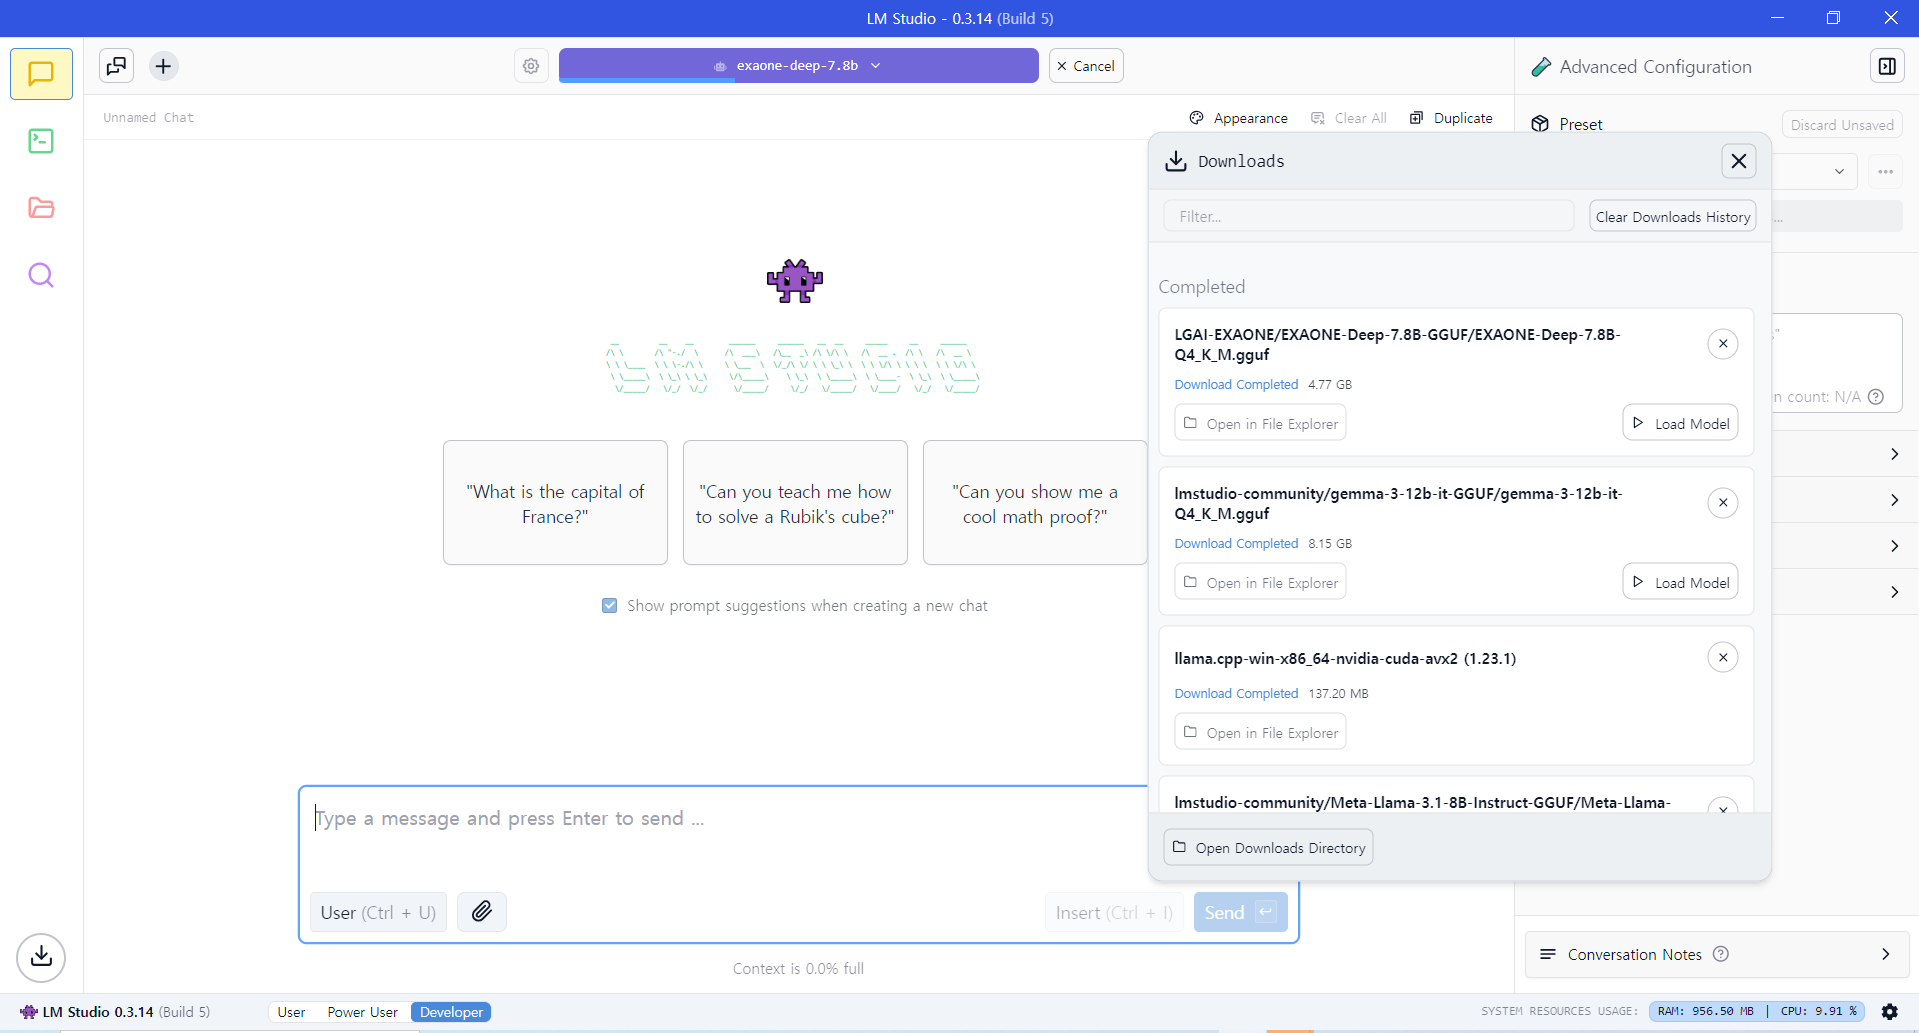Switch to Power User mode
This screenshot has height=1033, width=1919.
point(362,1012)
